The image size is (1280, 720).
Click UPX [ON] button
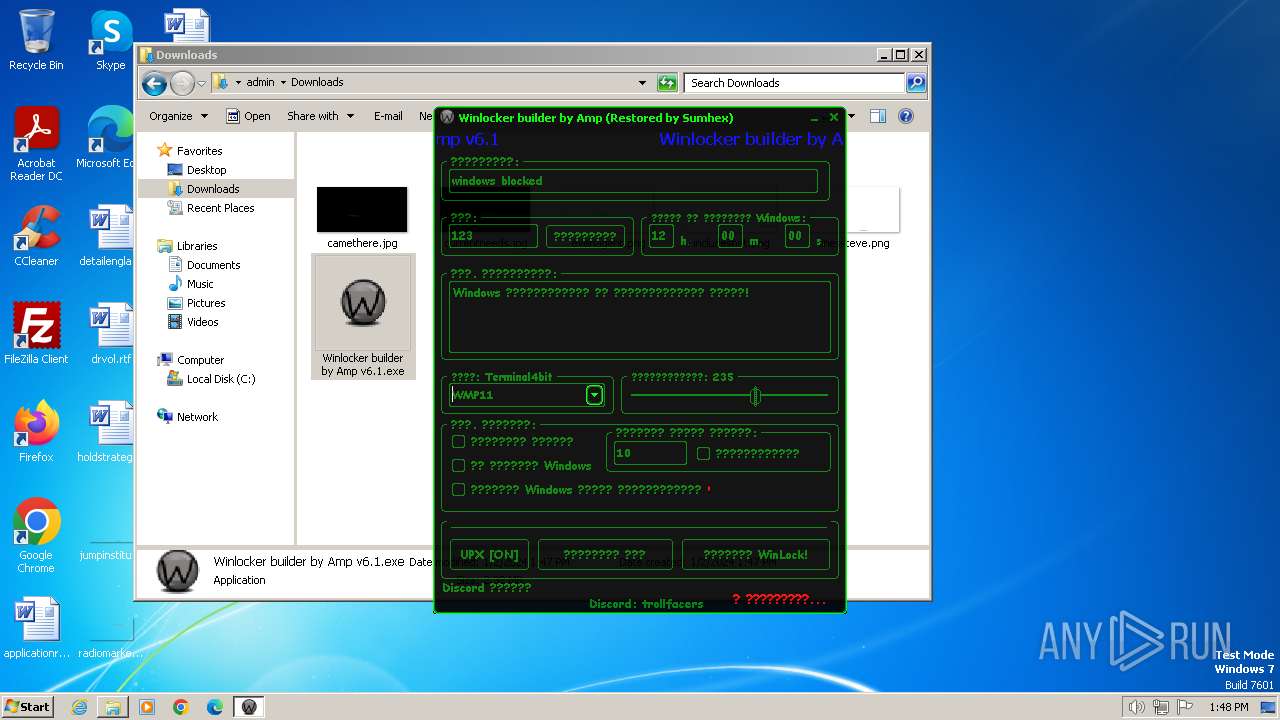pyautogui.click(x=489, y=554)
